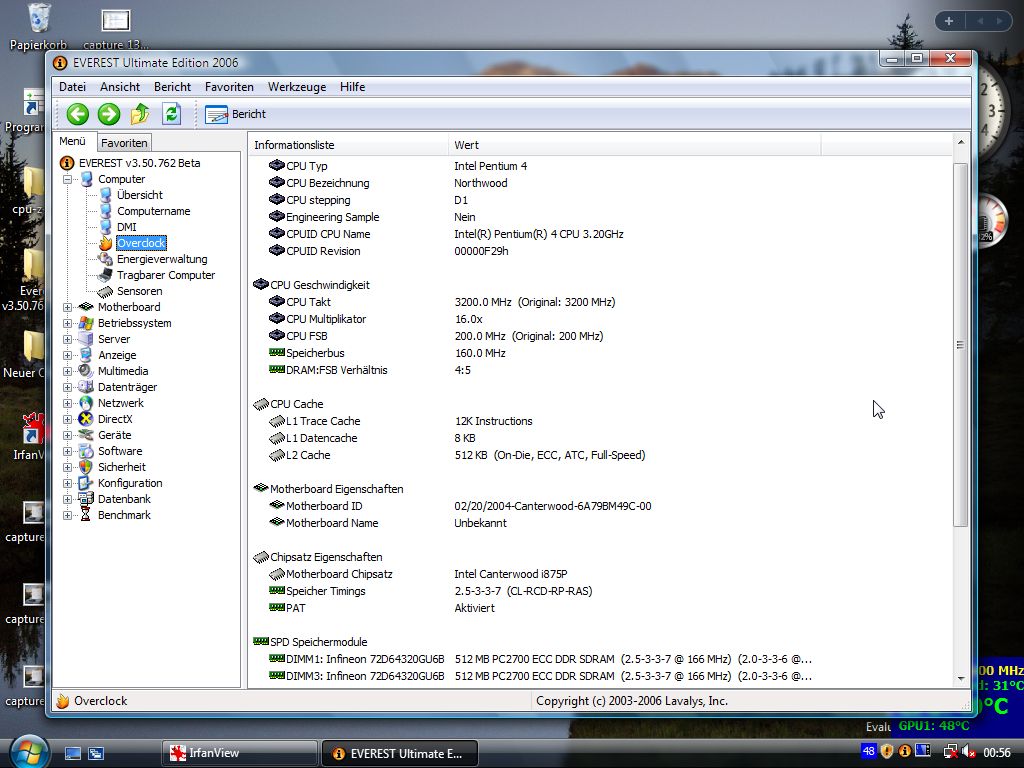This screenshot has height=768, width=1024.
Task: Expand the DirectX tree node
Action: [67, 419]
